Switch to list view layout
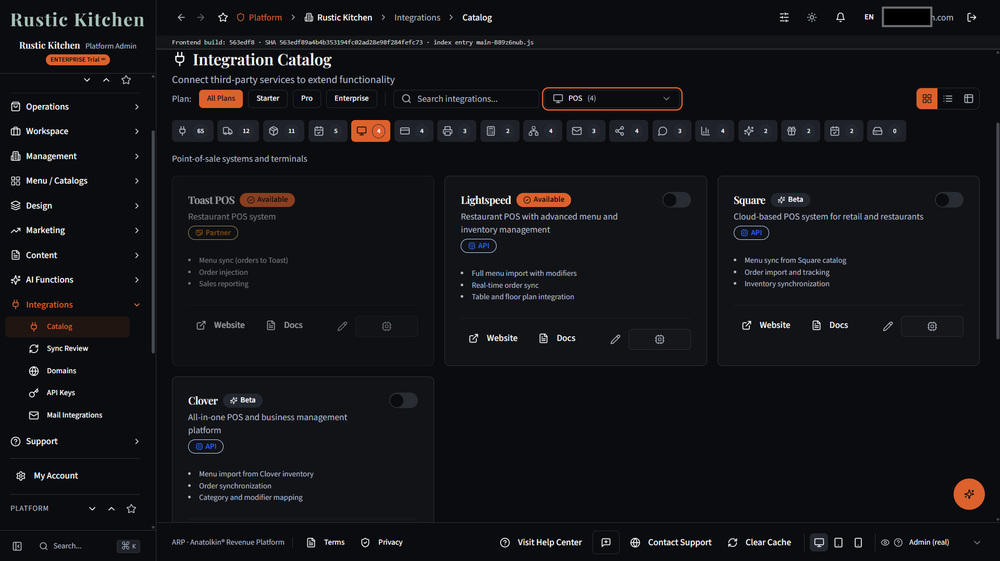The height and width of the screenshot is (561, 1000). click(948, 99)
